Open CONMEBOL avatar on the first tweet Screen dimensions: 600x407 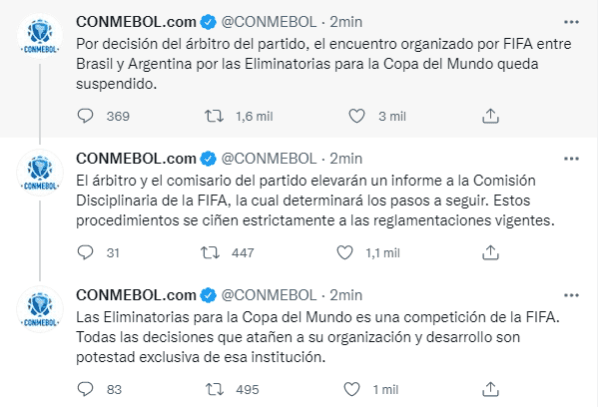click(x=38, y=37)
